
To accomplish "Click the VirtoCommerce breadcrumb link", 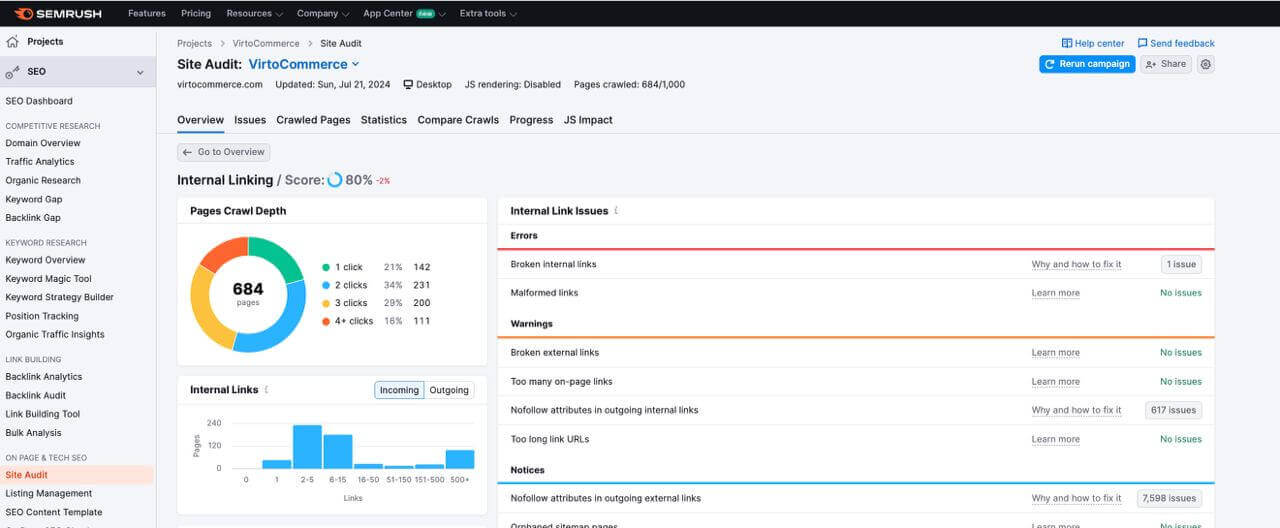I will click(x=266, y=44).
